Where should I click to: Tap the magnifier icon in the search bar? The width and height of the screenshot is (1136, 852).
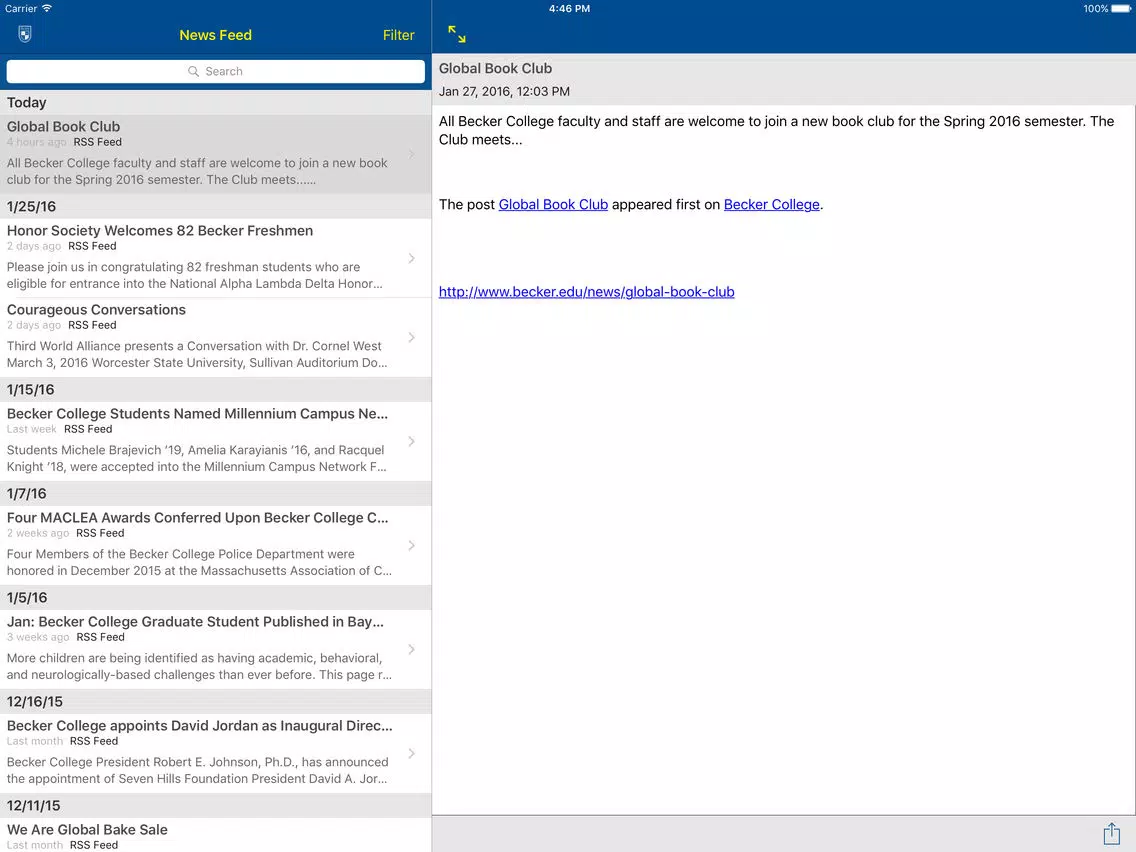click(x=193, y=71)
